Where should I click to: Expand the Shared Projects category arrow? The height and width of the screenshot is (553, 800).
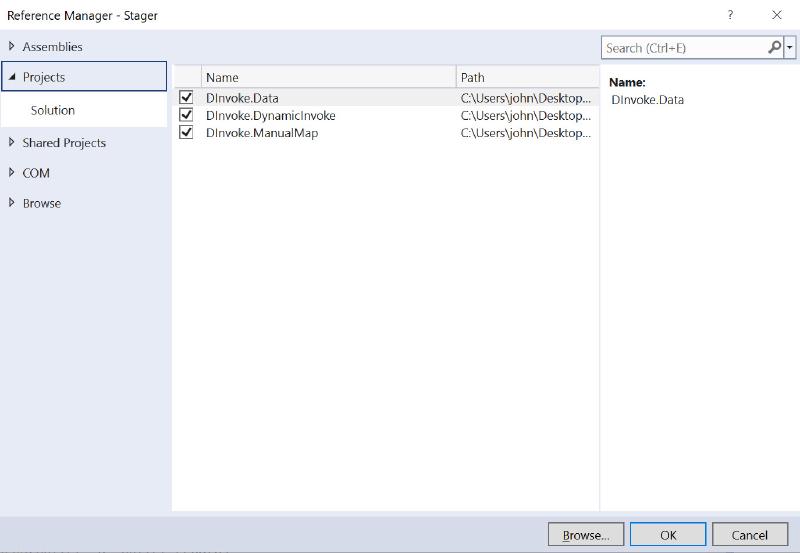point(12,142)
